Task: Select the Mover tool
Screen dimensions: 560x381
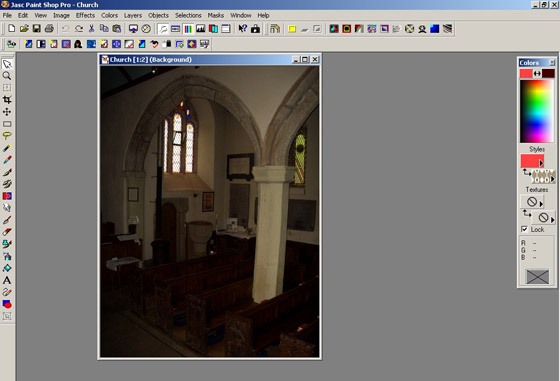Action: pos(7,112)
